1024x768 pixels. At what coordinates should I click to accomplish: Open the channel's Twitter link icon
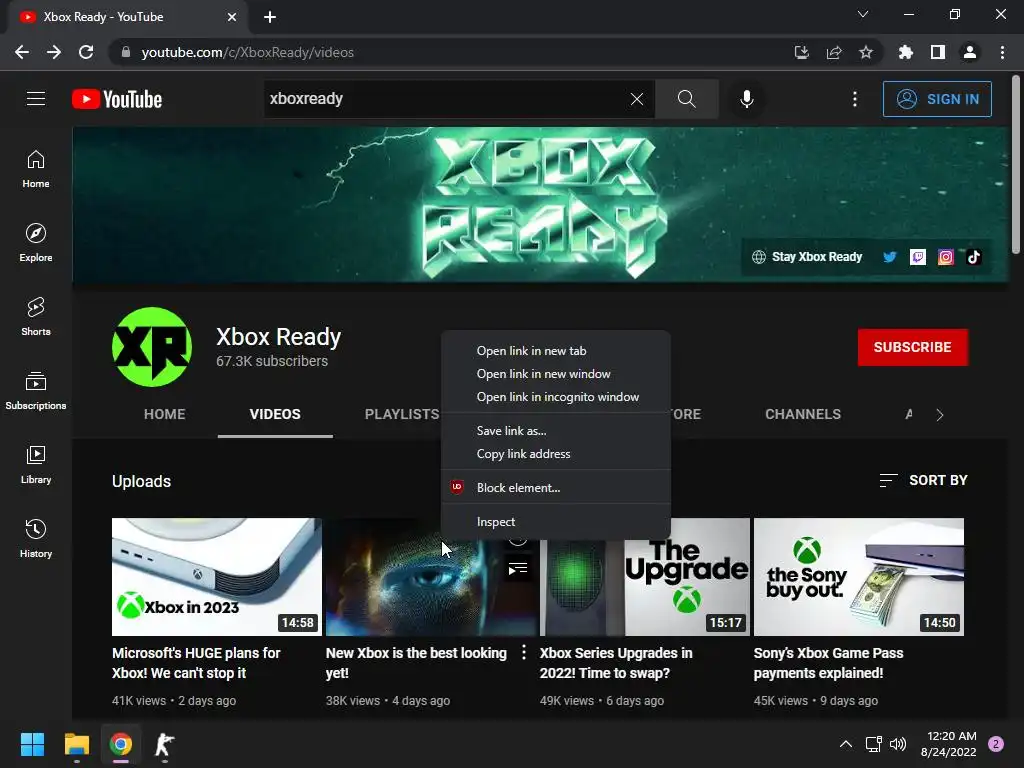tap(889, 257)
